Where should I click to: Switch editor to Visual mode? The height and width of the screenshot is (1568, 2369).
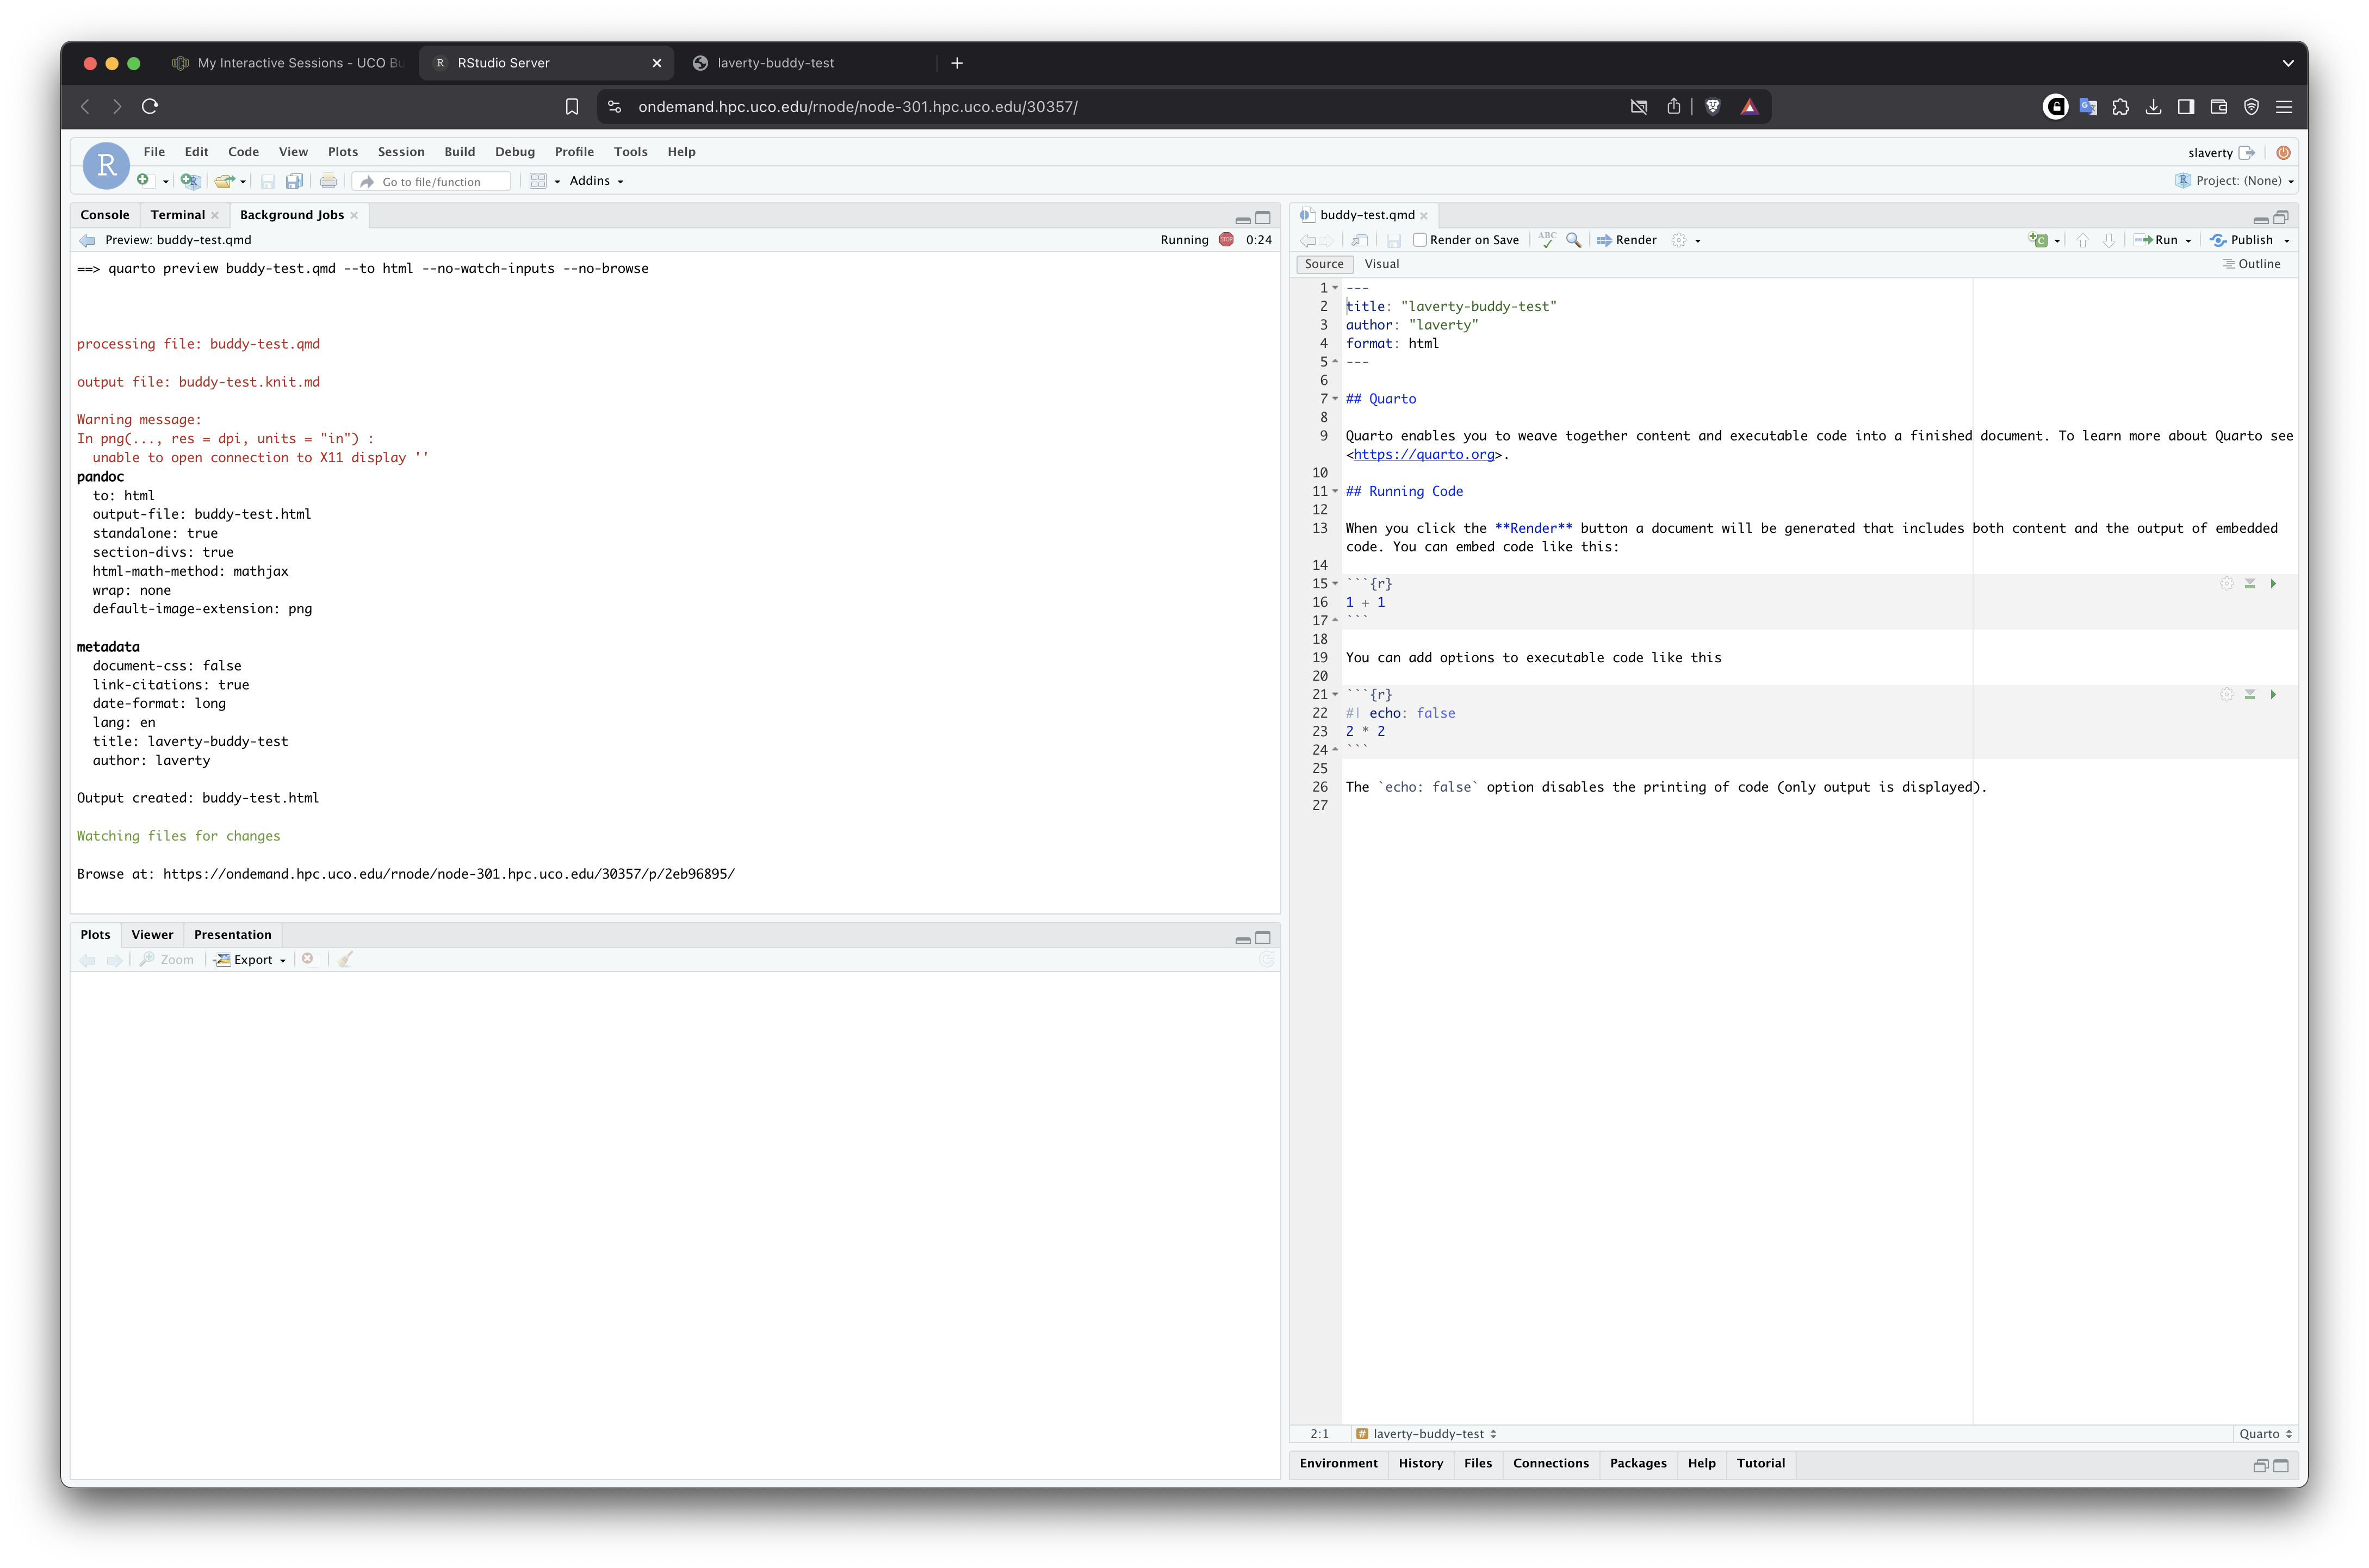1381,264
